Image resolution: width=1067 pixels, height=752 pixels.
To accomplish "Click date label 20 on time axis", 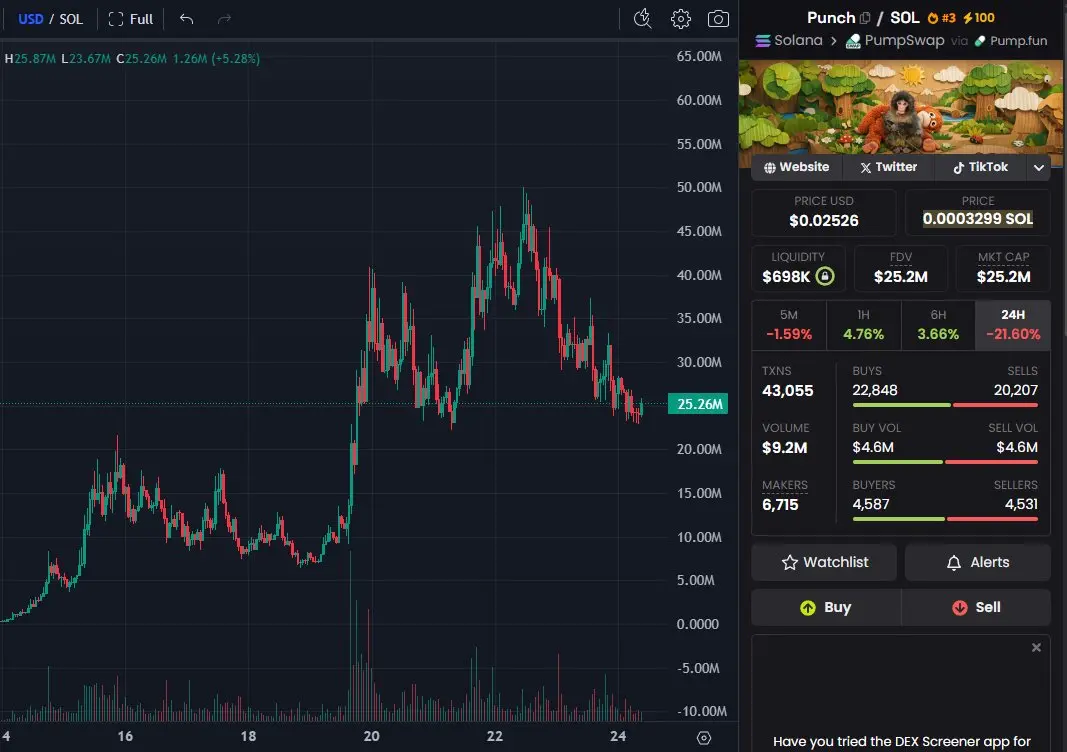I will (372, 736).
